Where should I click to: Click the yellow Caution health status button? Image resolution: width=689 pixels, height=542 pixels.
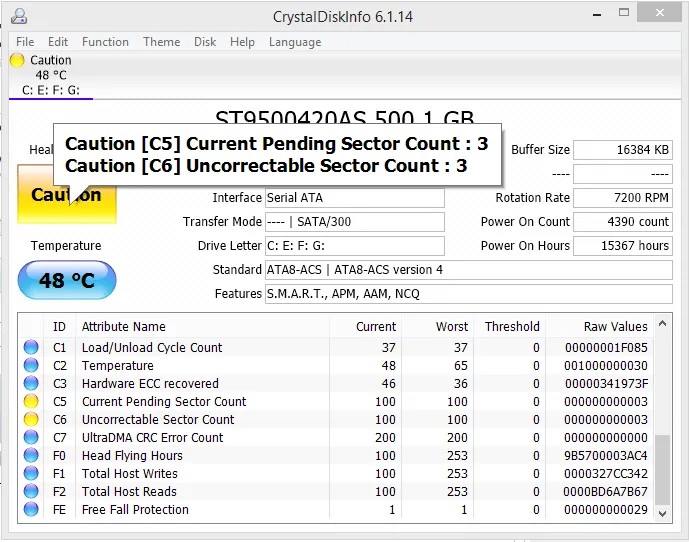pyautogui.click(x=67, y=194)
